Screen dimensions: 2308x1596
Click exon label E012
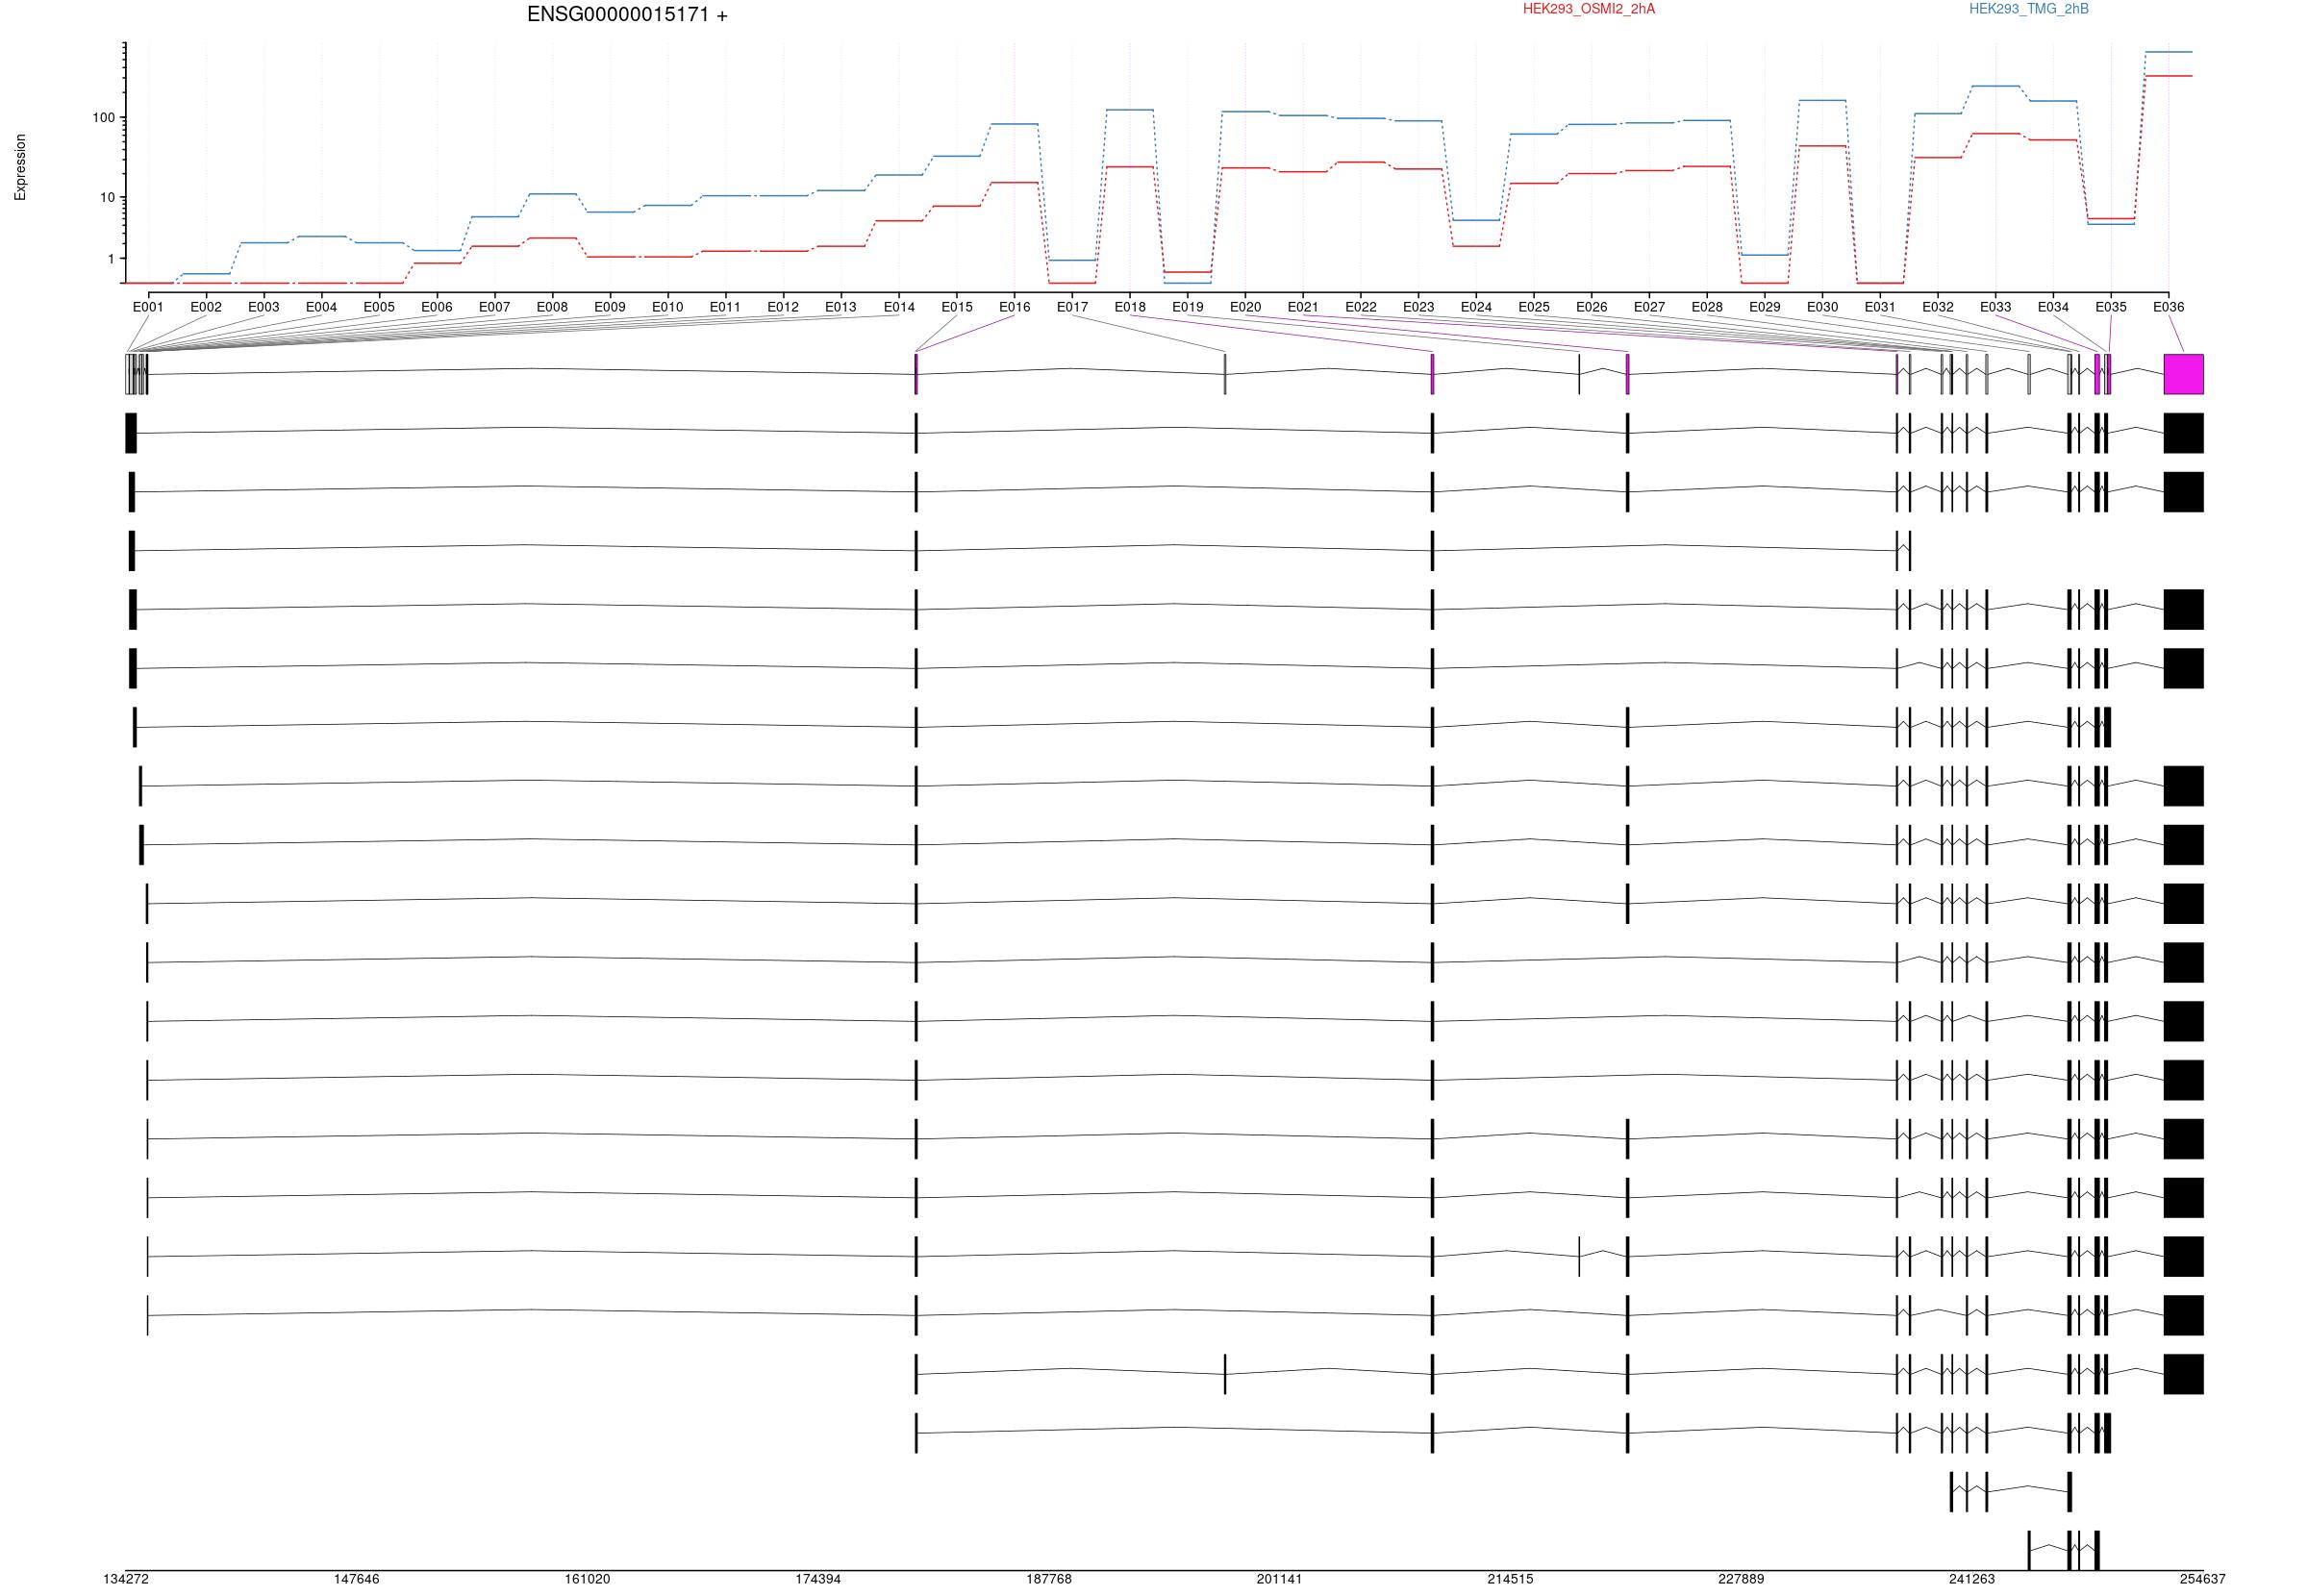(x=783, y=307)
